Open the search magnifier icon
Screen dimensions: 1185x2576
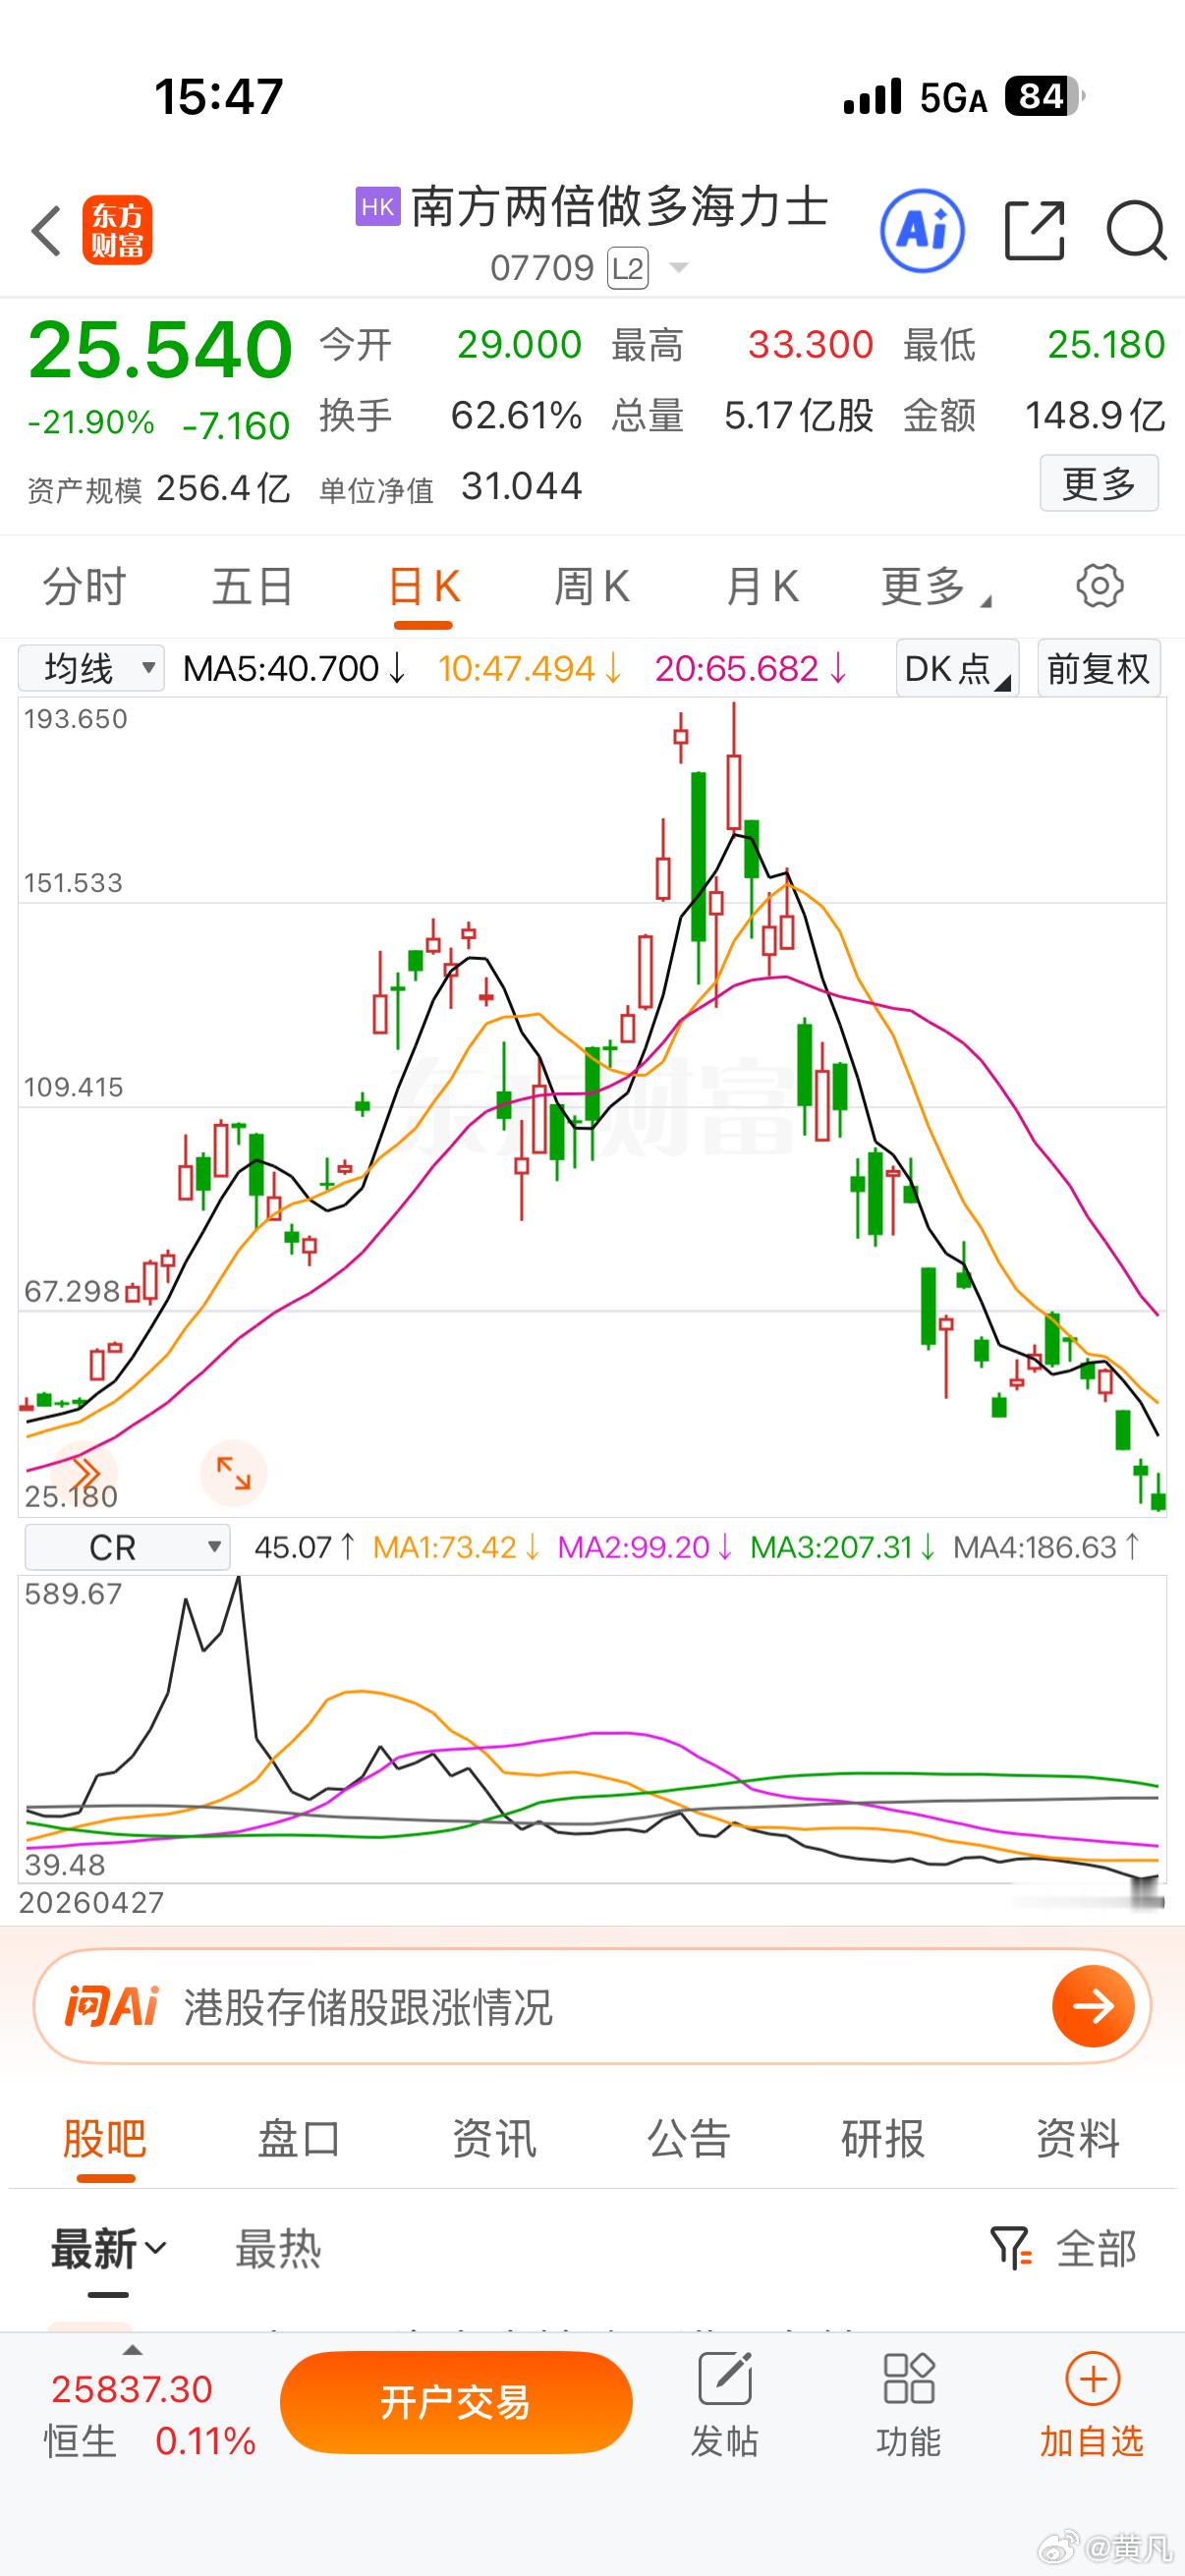click(1136, 231)
